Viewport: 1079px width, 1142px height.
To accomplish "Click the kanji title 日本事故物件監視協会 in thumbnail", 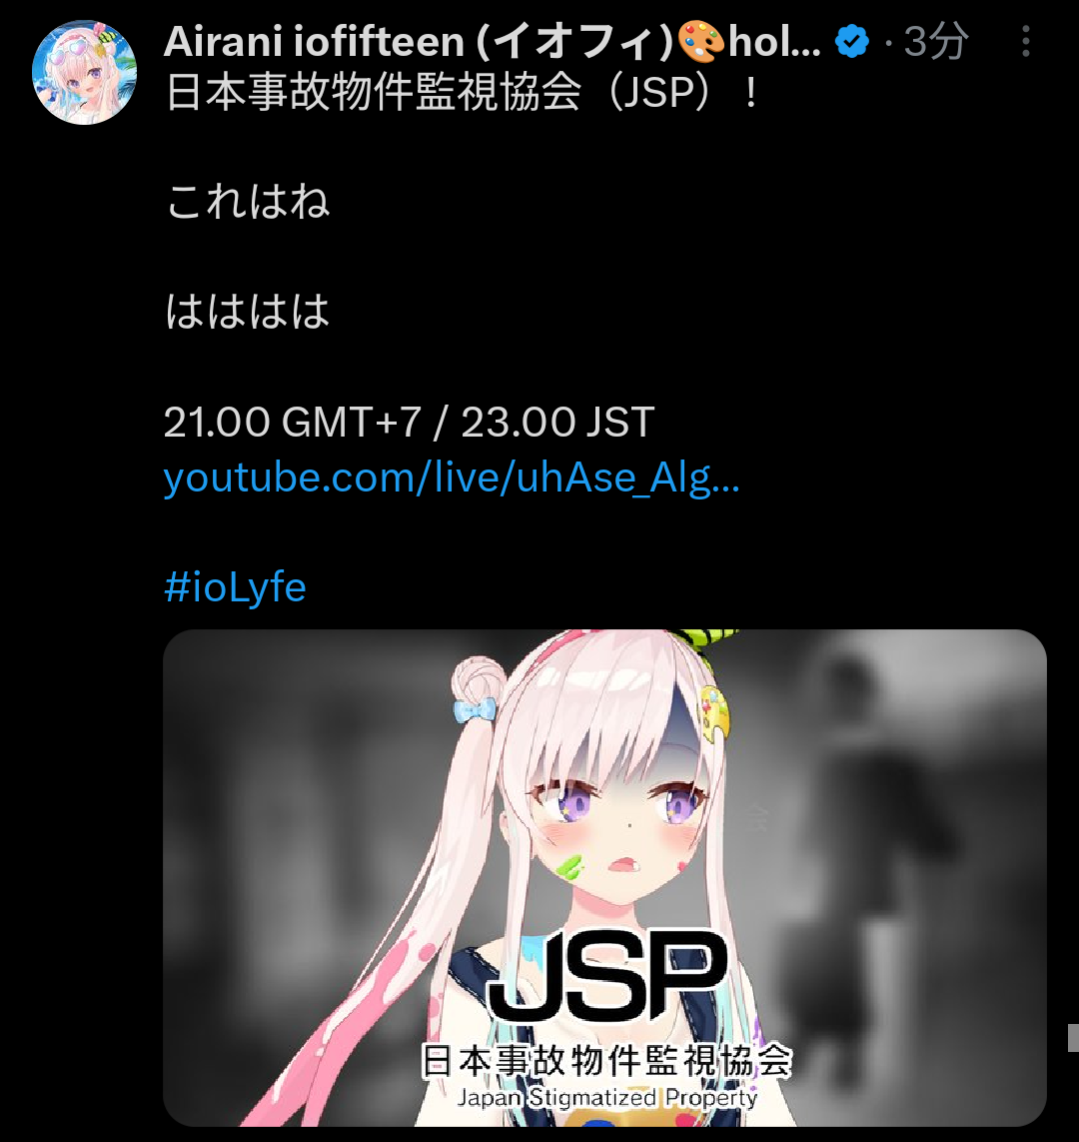I will point(606,1060).
